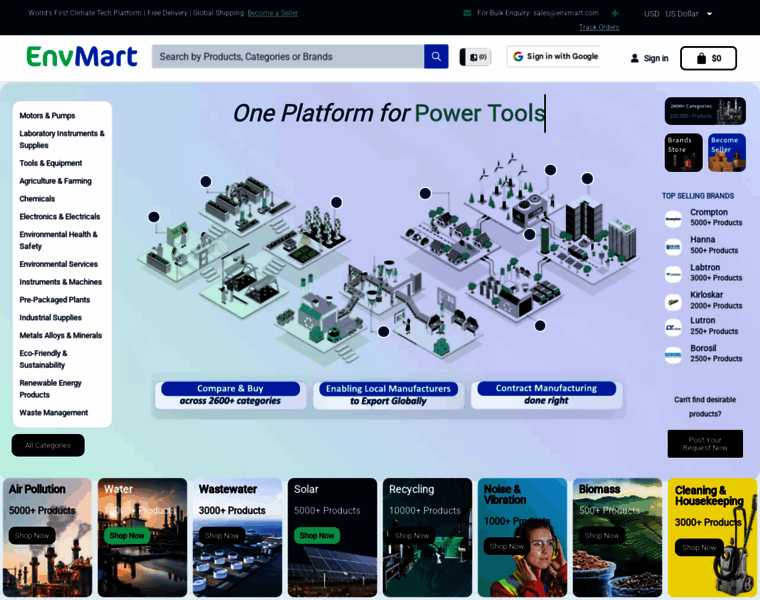This screenshot has height=600, width=760.
Task: Click the blue search magnifier button
Action: (x=436, y=57)
